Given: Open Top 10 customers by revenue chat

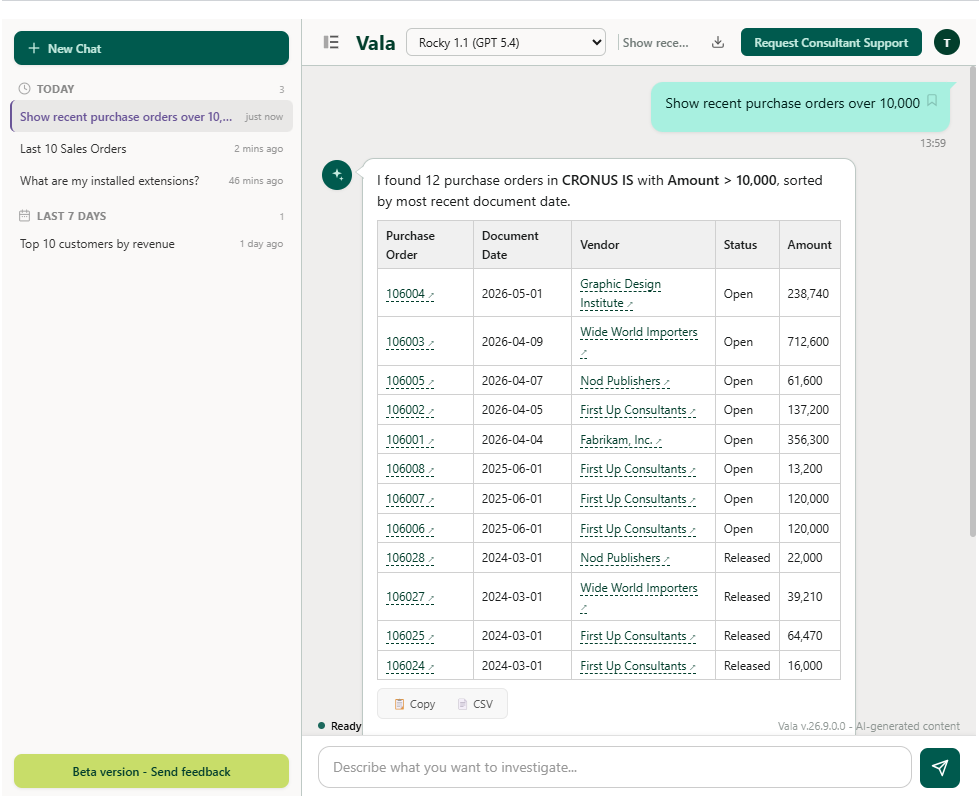Looking at the screenshot, I should point(151,243).
